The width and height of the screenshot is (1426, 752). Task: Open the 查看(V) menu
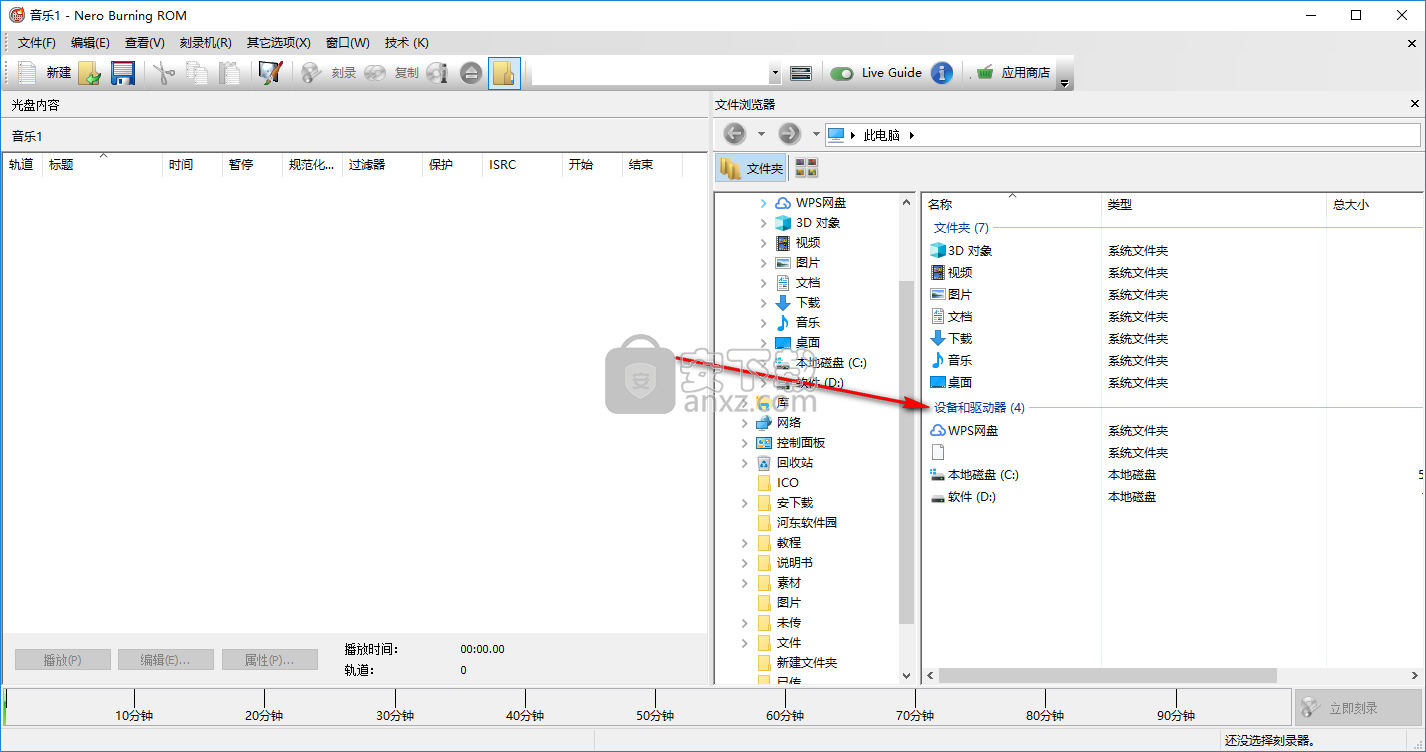pyautogui.click(x=144, y=43)
